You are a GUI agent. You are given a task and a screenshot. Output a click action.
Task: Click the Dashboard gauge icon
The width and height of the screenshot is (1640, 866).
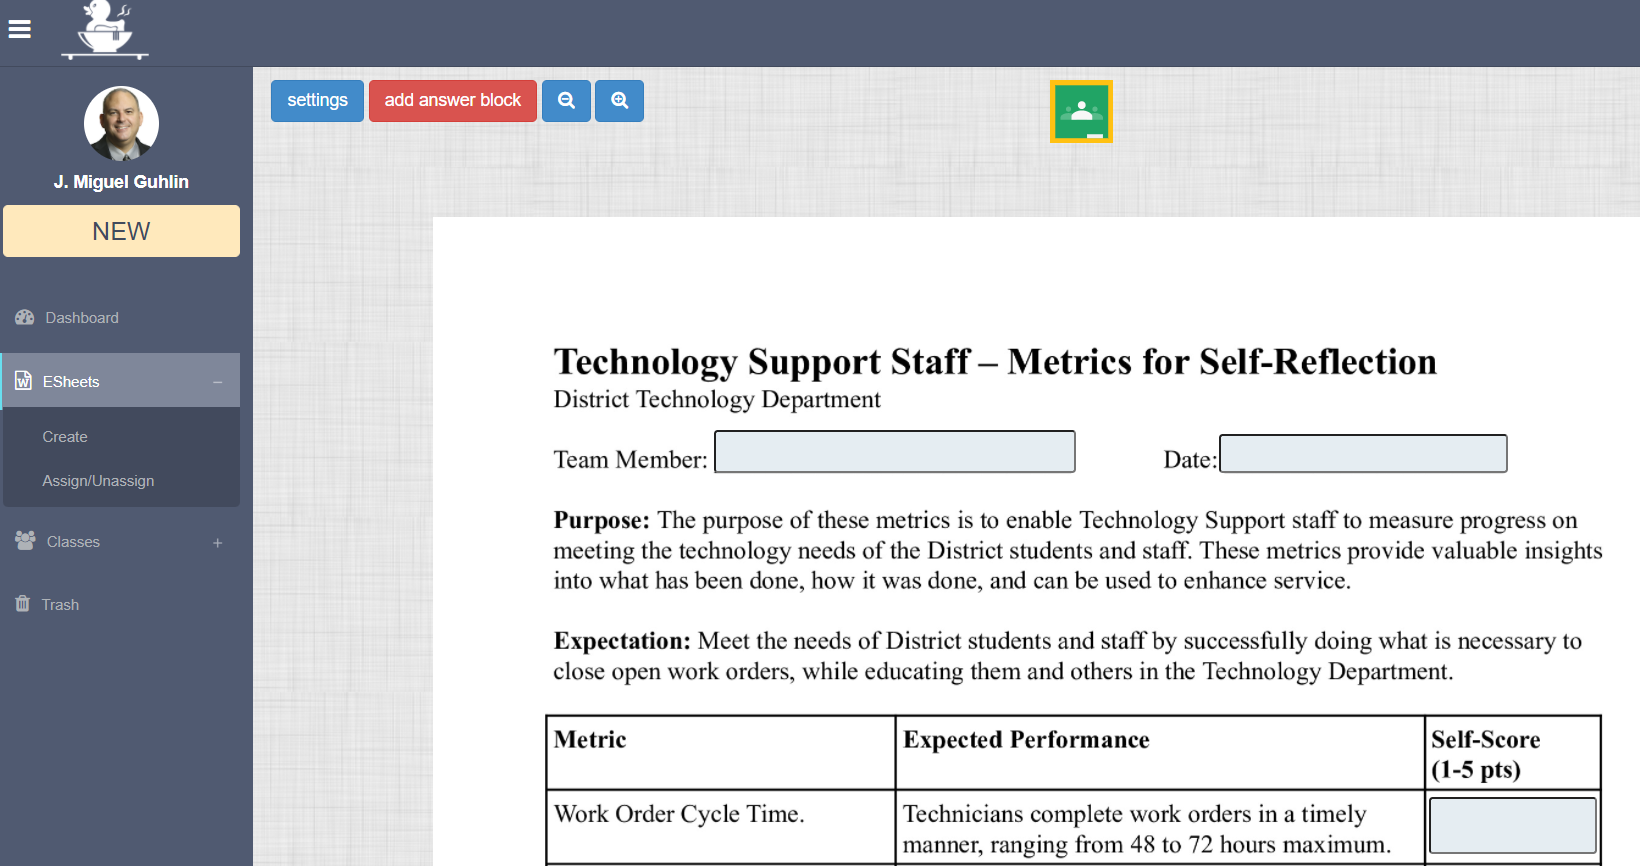click(x=25, y=318)
